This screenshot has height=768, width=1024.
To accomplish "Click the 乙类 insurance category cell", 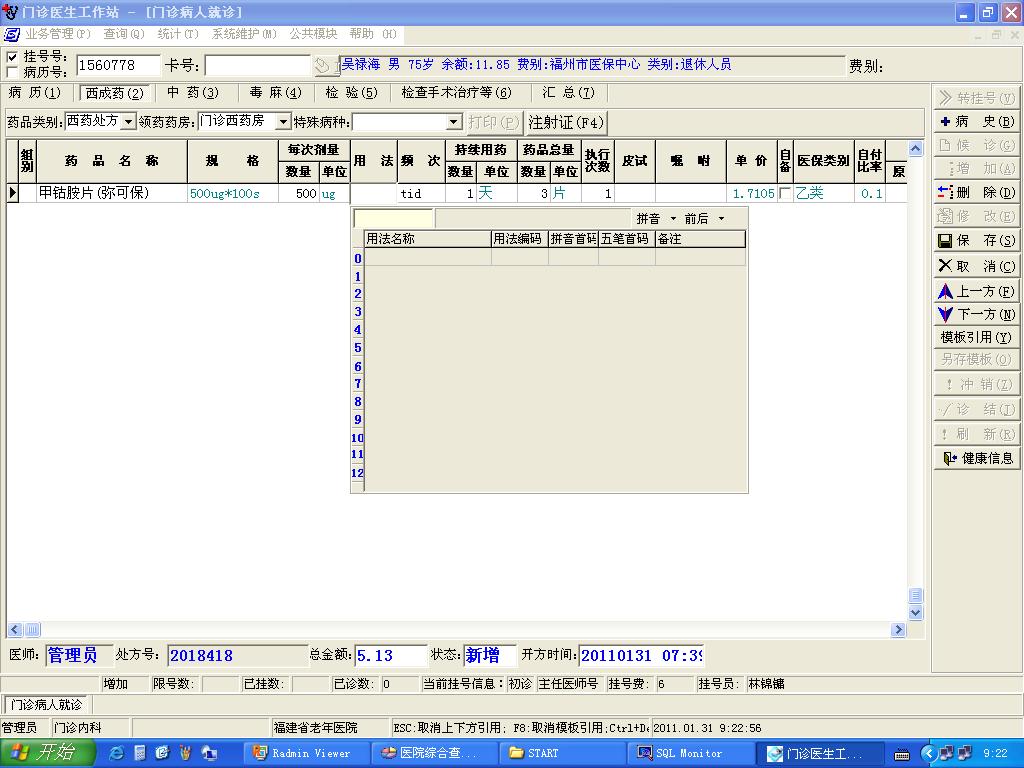I will click(823, 193).
